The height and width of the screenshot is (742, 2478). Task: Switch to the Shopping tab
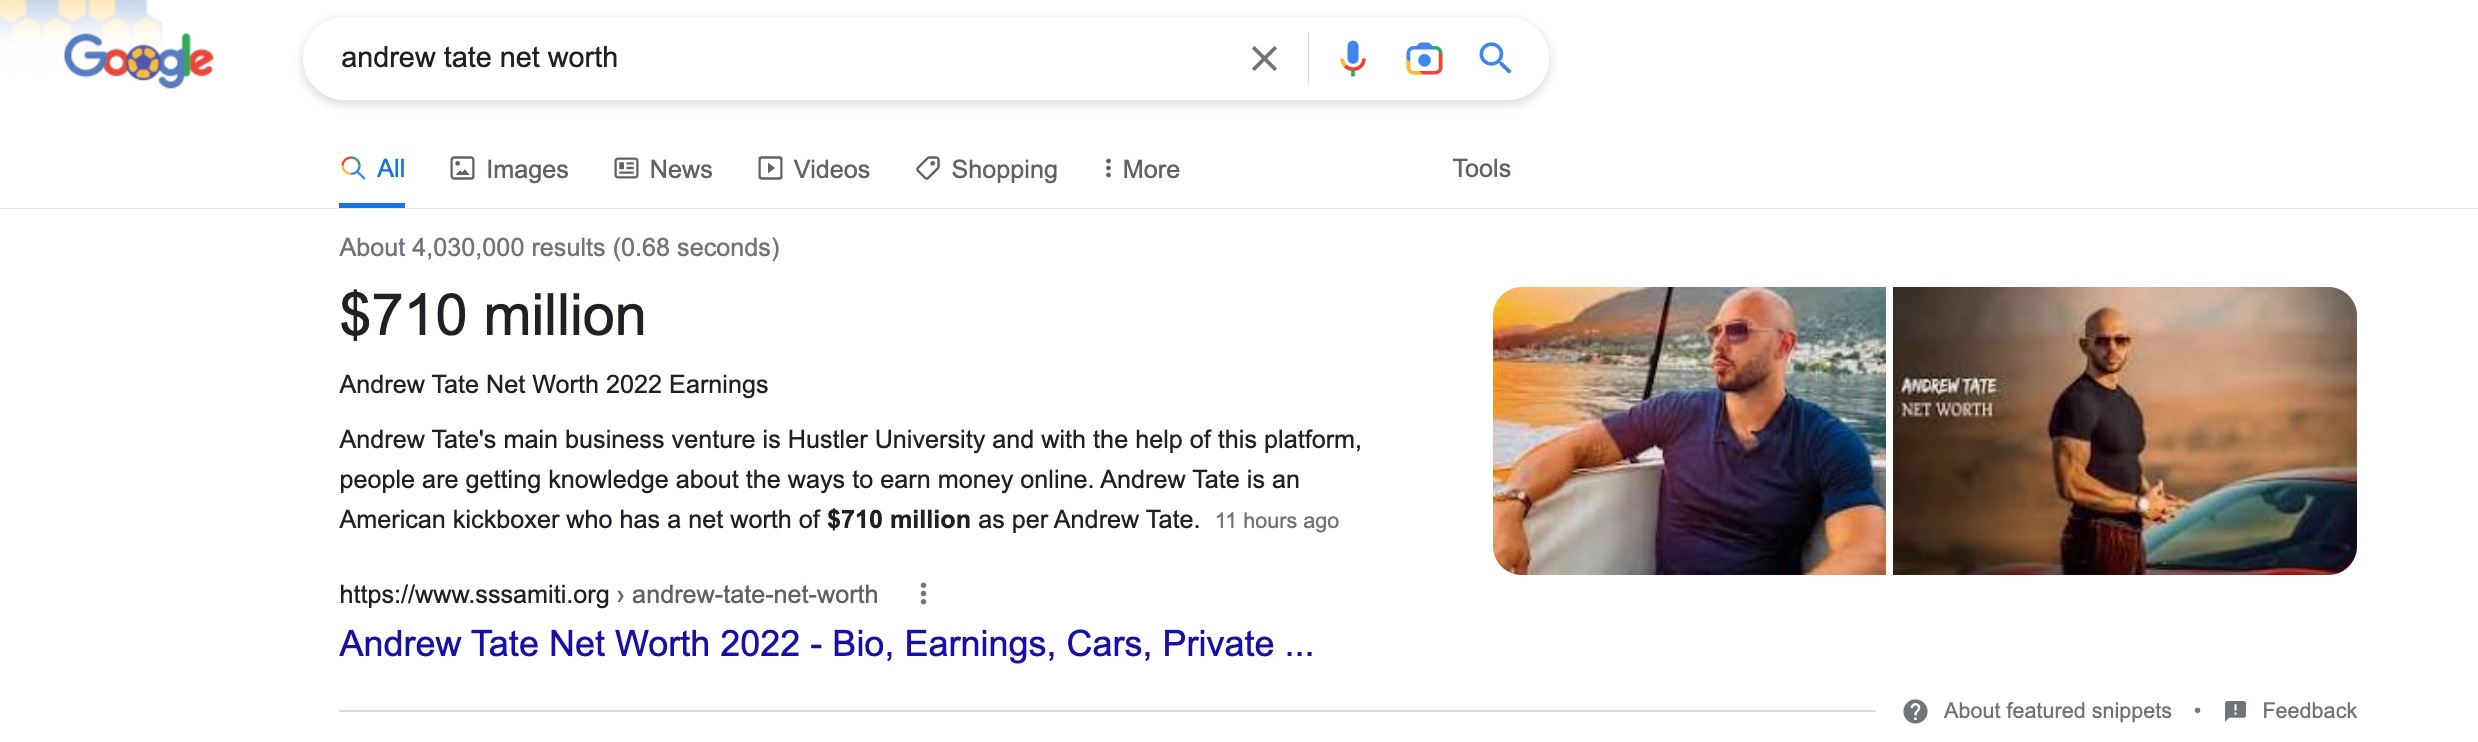tap(987, 169)
